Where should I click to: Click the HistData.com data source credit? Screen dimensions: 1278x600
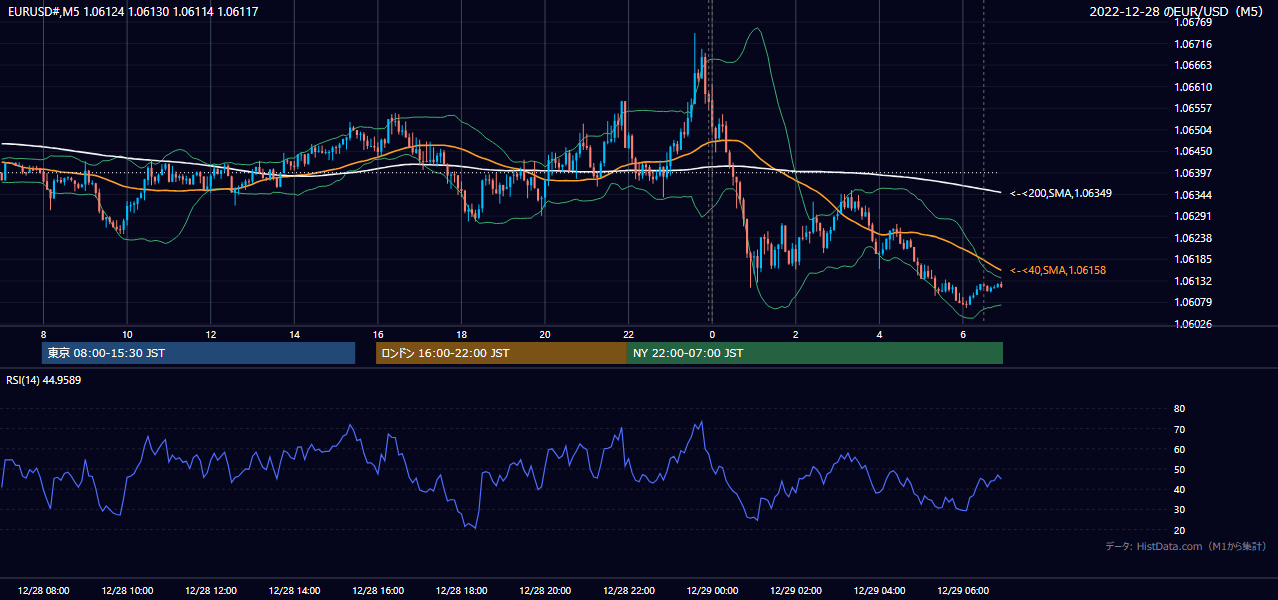pos(1186,546)
